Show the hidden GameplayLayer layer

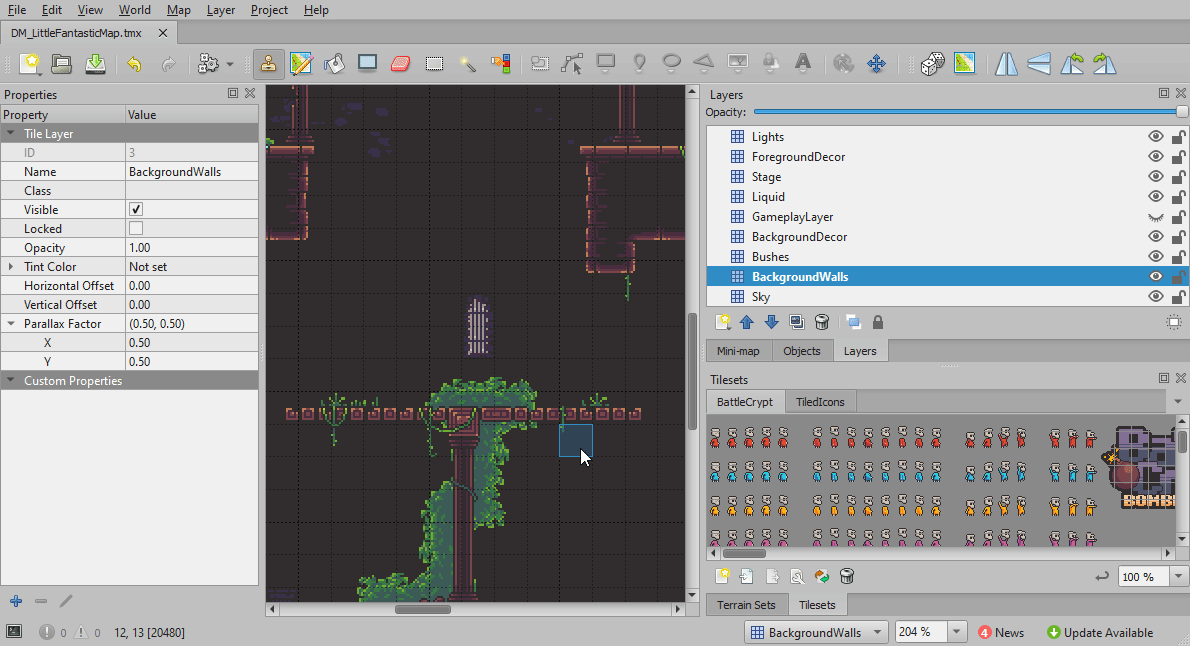click(1156, 217)
